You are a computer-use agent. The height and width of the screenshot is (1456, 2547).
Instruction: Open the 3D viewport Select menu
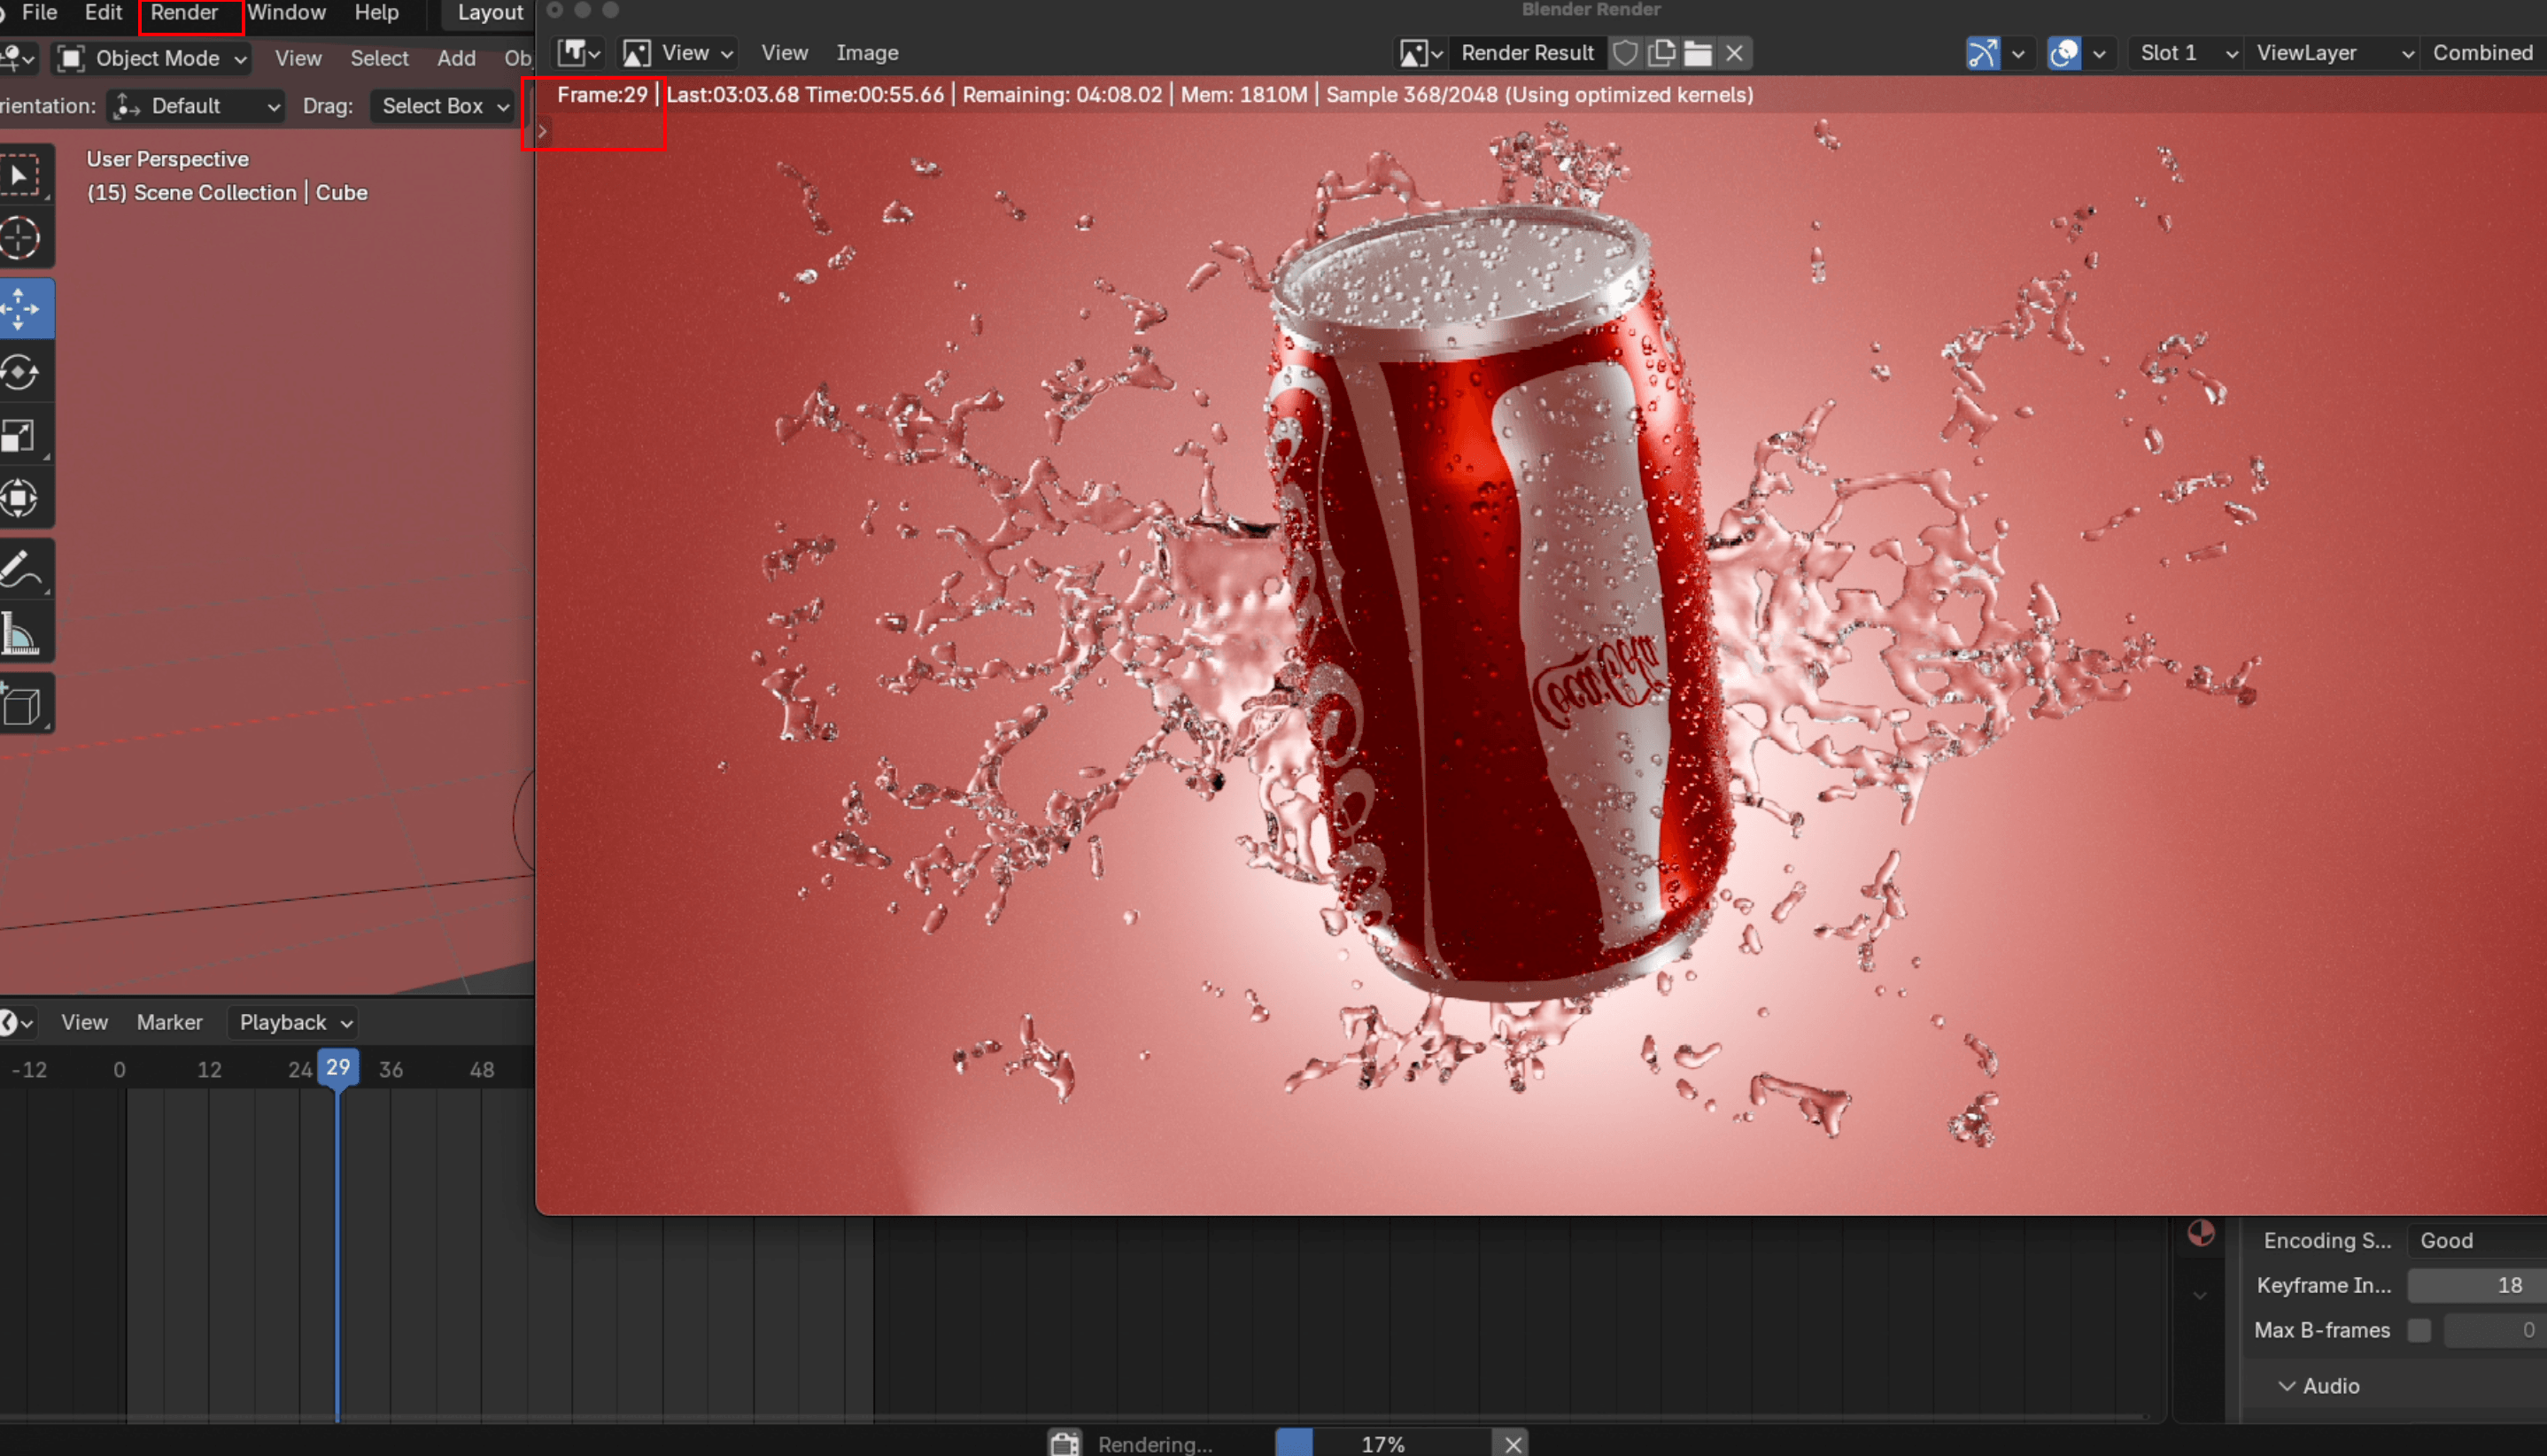(379, 58)
